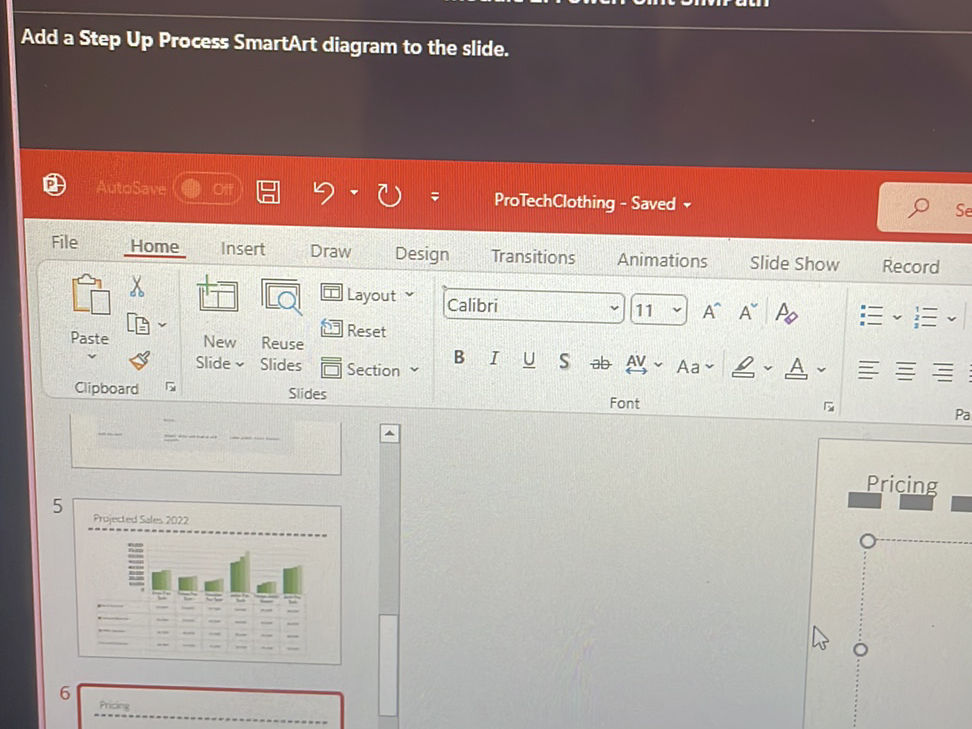The image size is (972, 729).
Task: Toggle strikethrough formatting
Action: [x=600, y=362]
